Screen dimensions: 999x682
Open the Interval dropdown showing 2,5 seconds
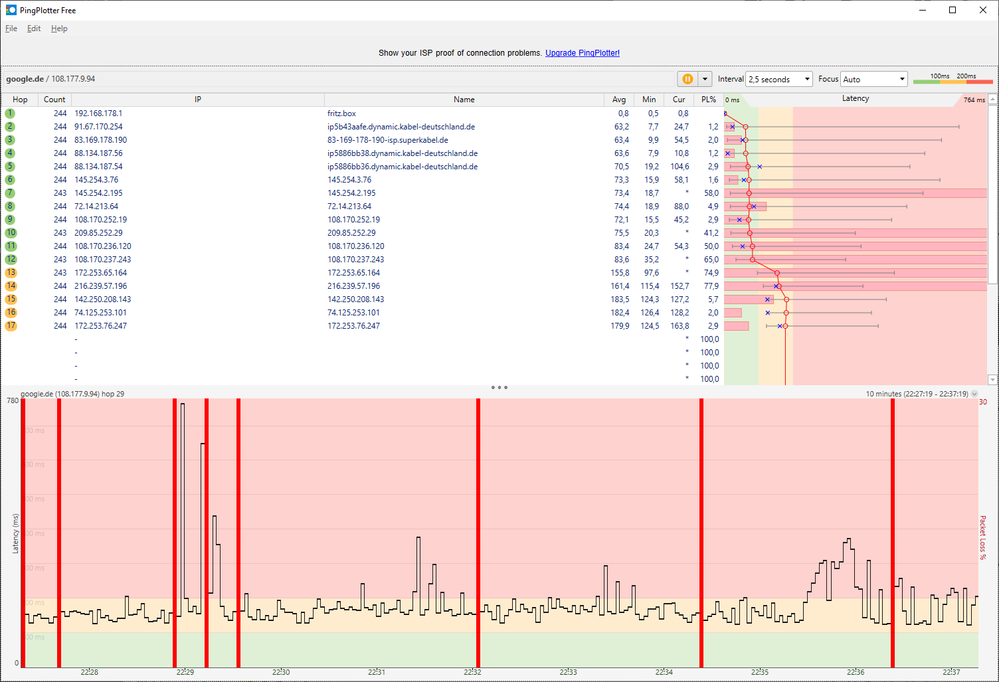pos(778,79)
